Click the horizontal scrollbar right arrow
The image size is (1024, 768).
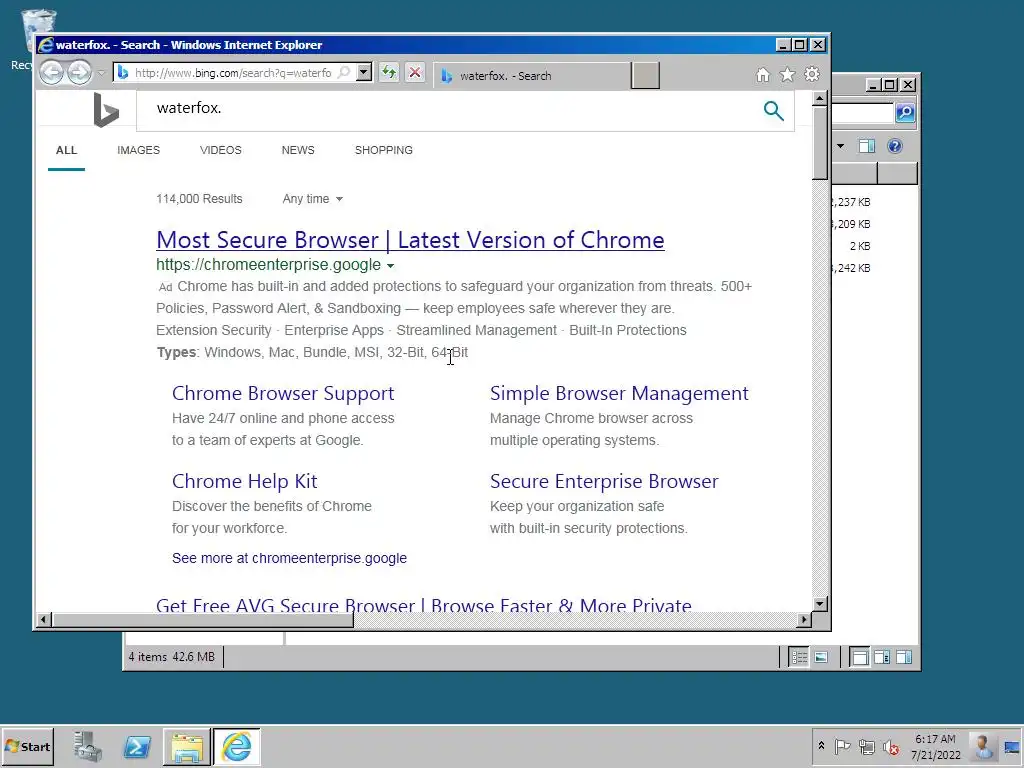tap(804, 619)
